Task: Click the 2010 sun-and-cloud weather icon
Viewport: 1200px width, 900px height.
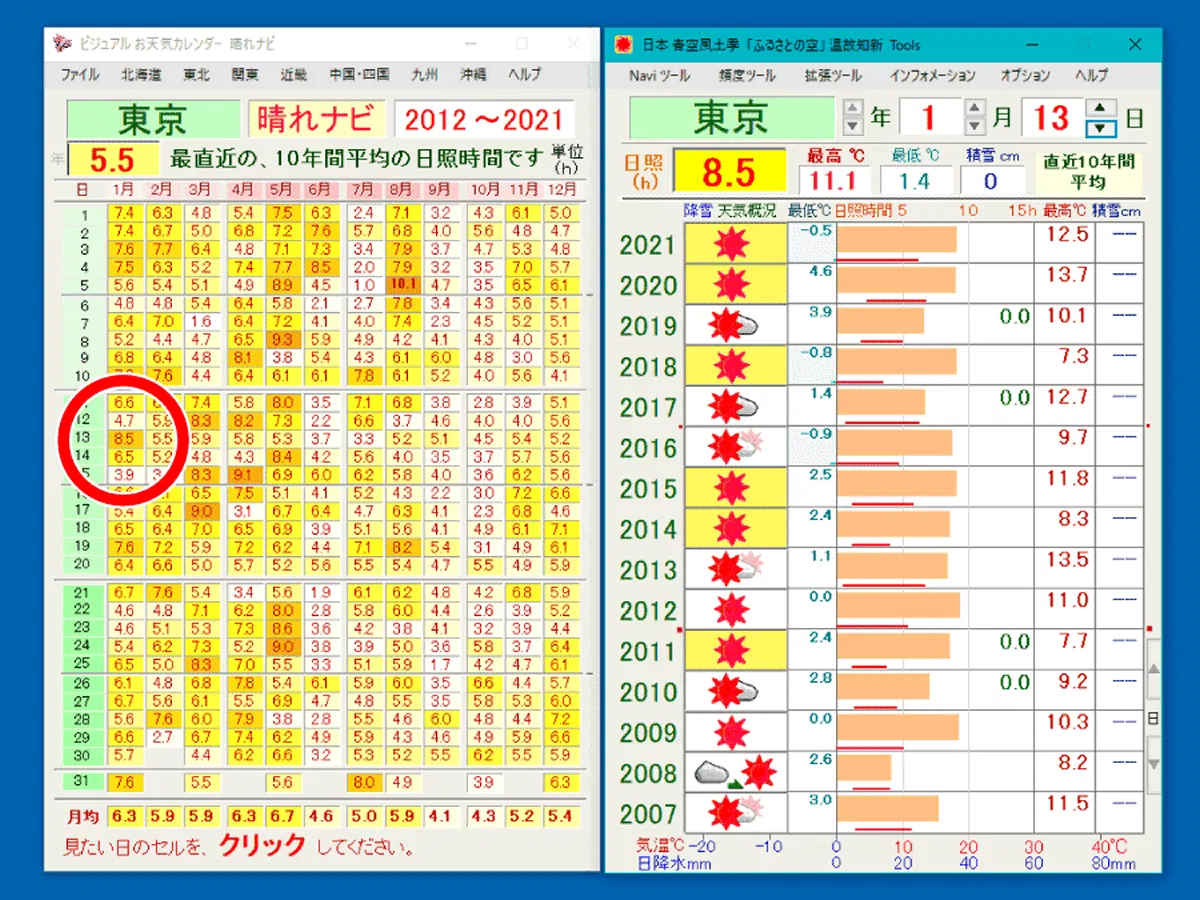Action: [733, 691]
